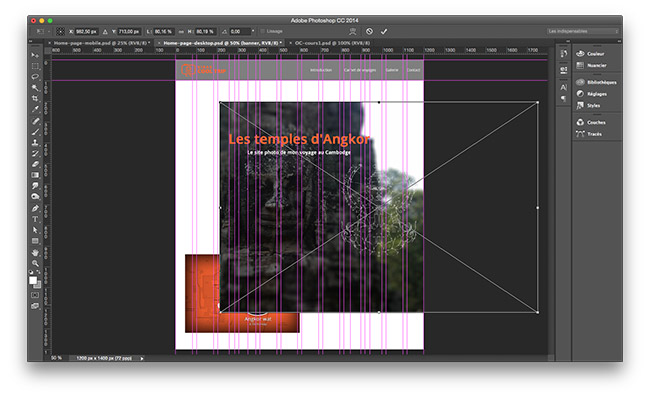Select the Crop tool

35,98
